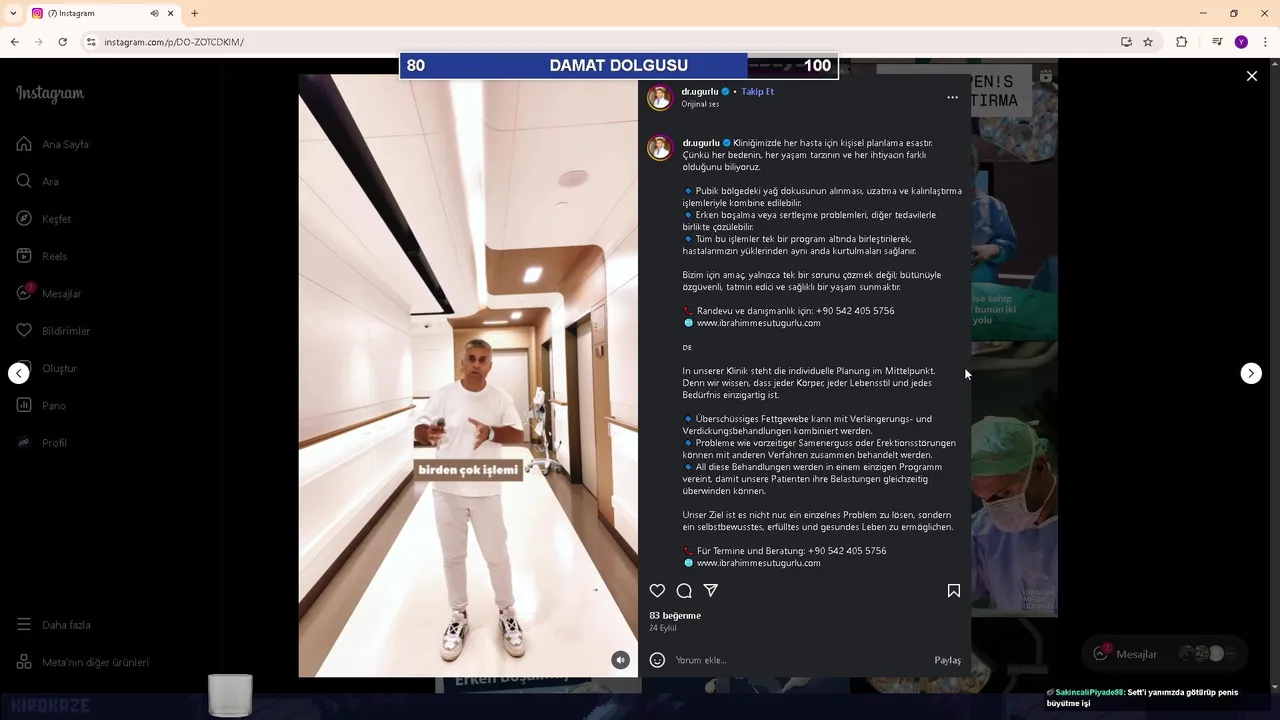Image resolution: width=1280 pixels, height=720 pixels.
Task: Reload the page
Action: coord(63,42)
